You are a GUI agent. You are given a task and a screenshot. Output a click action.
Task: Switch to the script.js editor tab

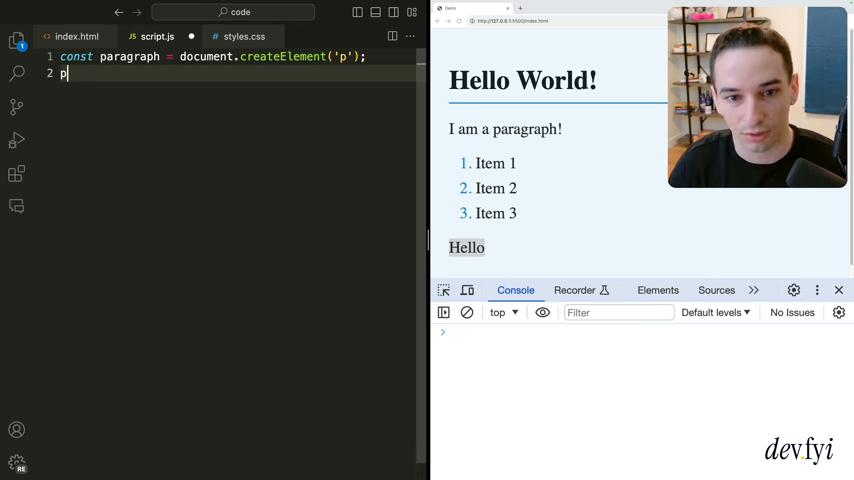click(160, 37)
